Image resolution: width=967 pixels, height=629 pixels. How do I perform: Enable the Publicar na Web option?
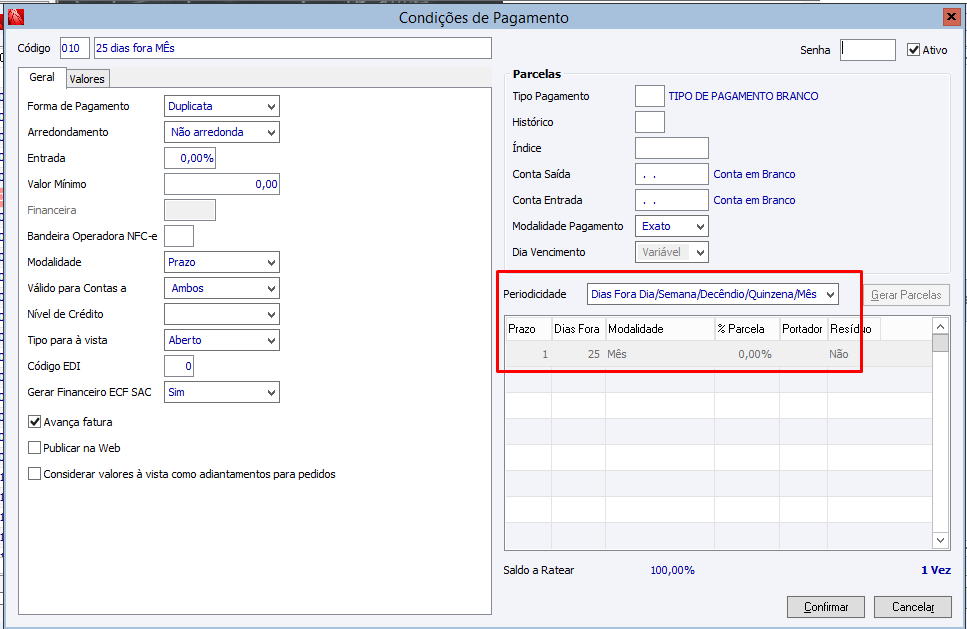click(35, 448)
